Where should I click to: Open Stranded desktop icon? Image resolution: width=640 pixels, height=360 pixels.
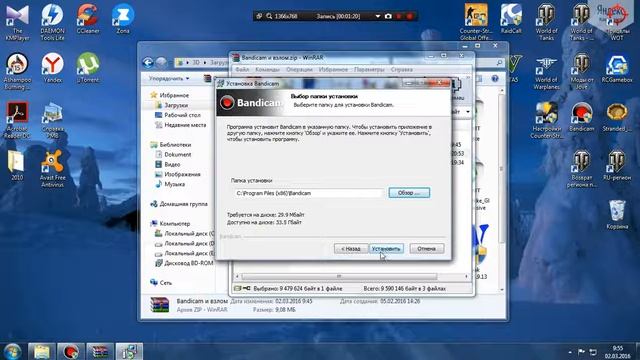[x=617, y=117]
